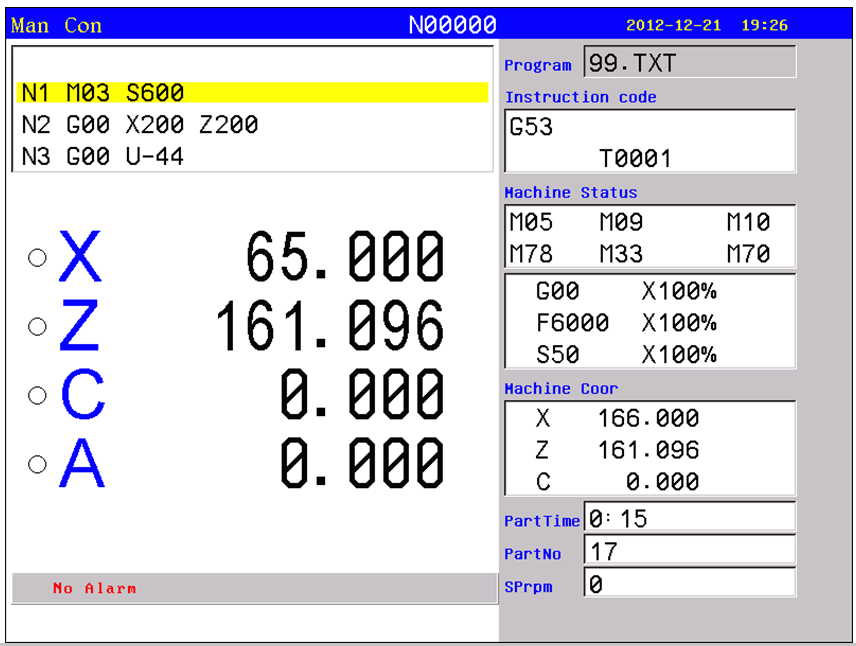This screenshot has width=856, height=646.
Task: Click the F6000 feed rate override row
Action: tap(626, 323)
